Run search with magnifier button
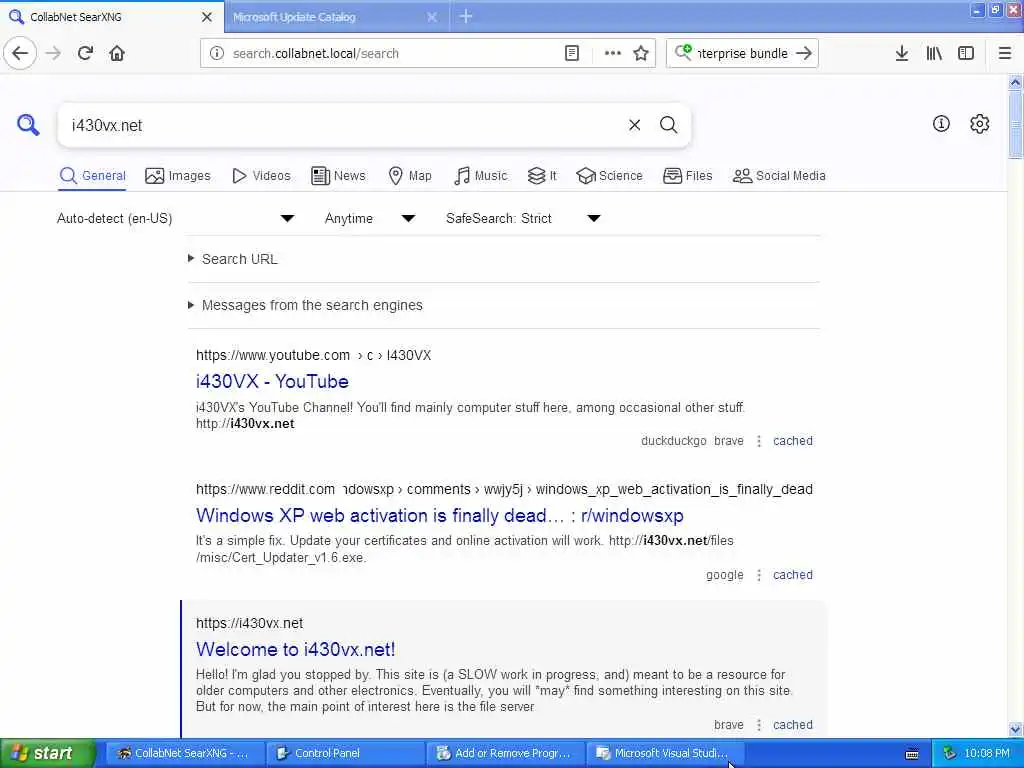Screen dimensions: 1024x768 668,125
